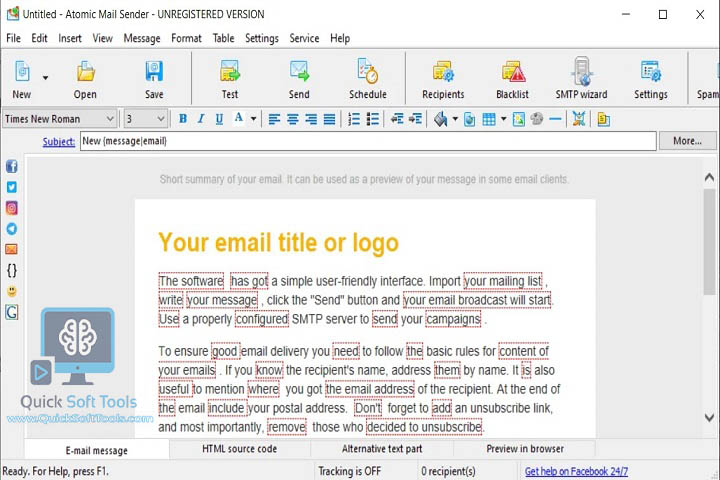Align text left
The height and width of the screenshot is (480, 720).
275,119
